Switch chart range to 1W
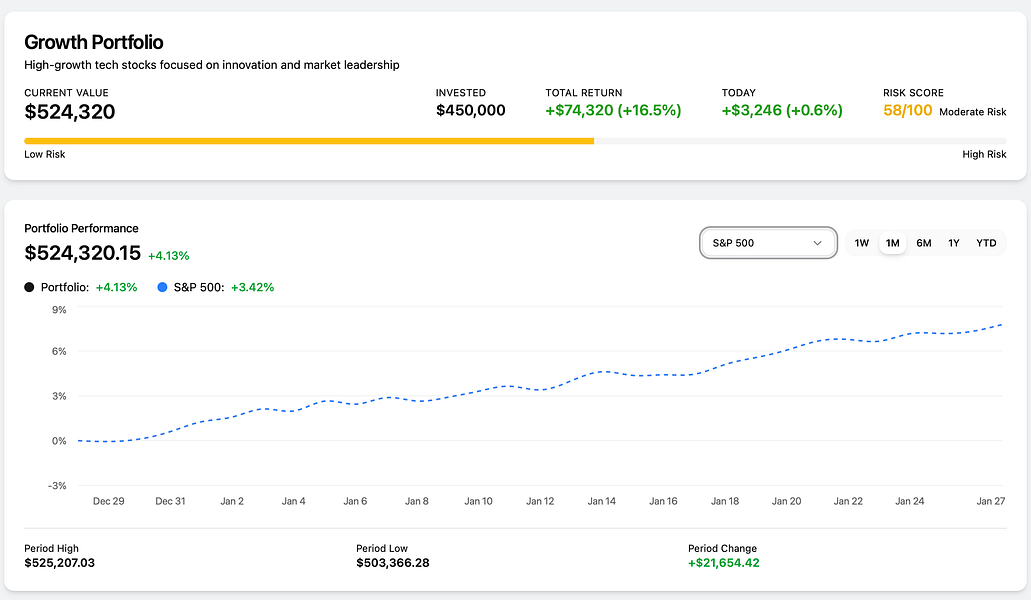The image size is (1031, 600). coord(862,243)
